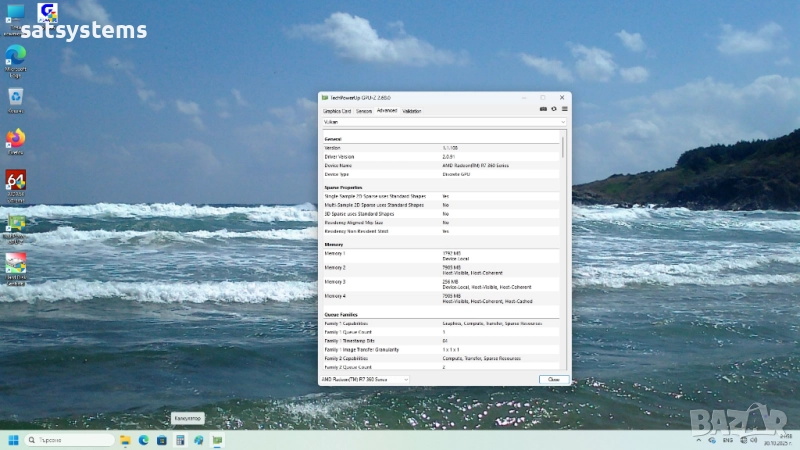800x450 pixels.
Task: Open the Recycle Bin desktop icon
Action: coord(16,98)
